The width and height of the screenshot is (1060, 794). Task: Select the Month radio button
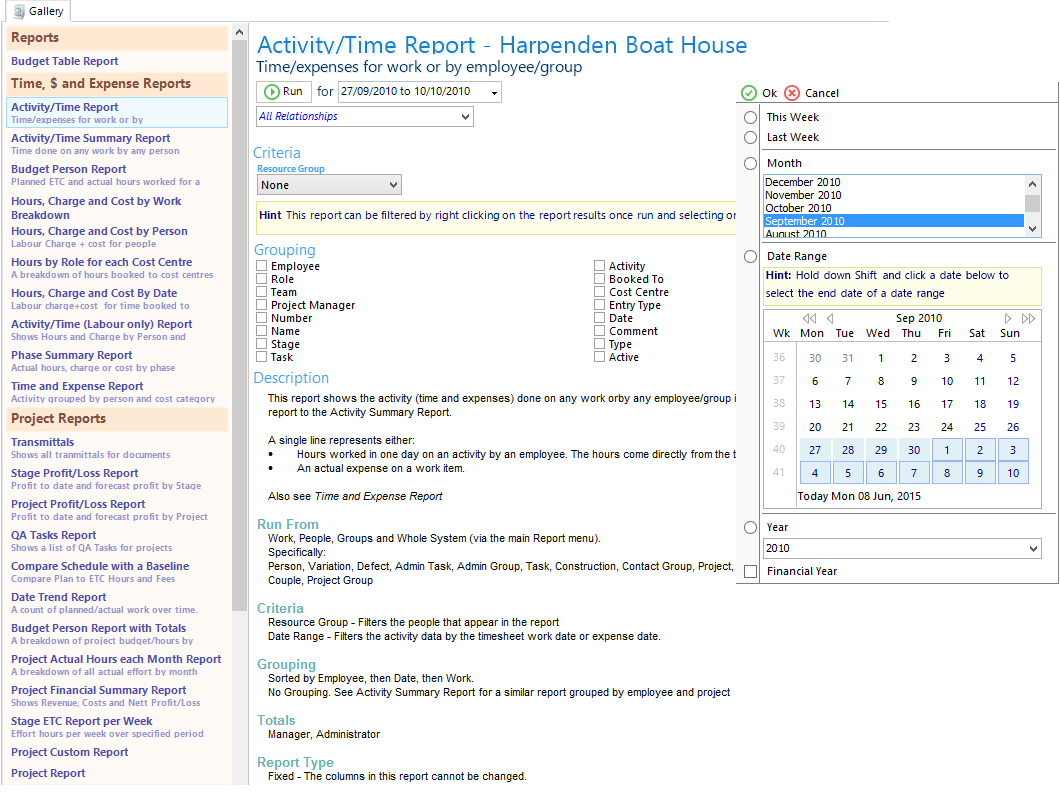click(x=750, y=164)
